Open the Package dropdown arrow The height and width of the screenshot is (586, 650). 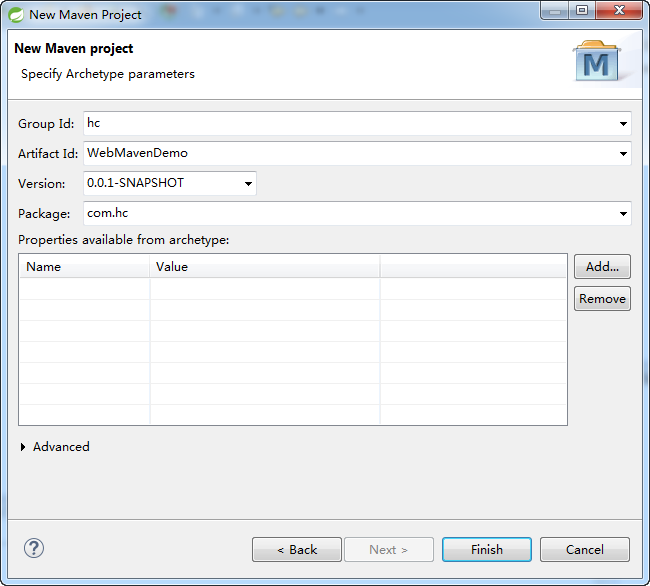point(623,214)
